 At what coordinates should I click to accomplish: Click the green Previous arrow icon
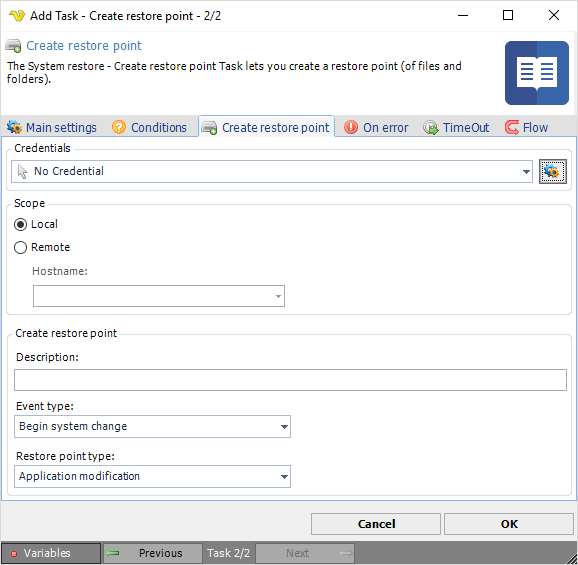[x=112, y=553]
